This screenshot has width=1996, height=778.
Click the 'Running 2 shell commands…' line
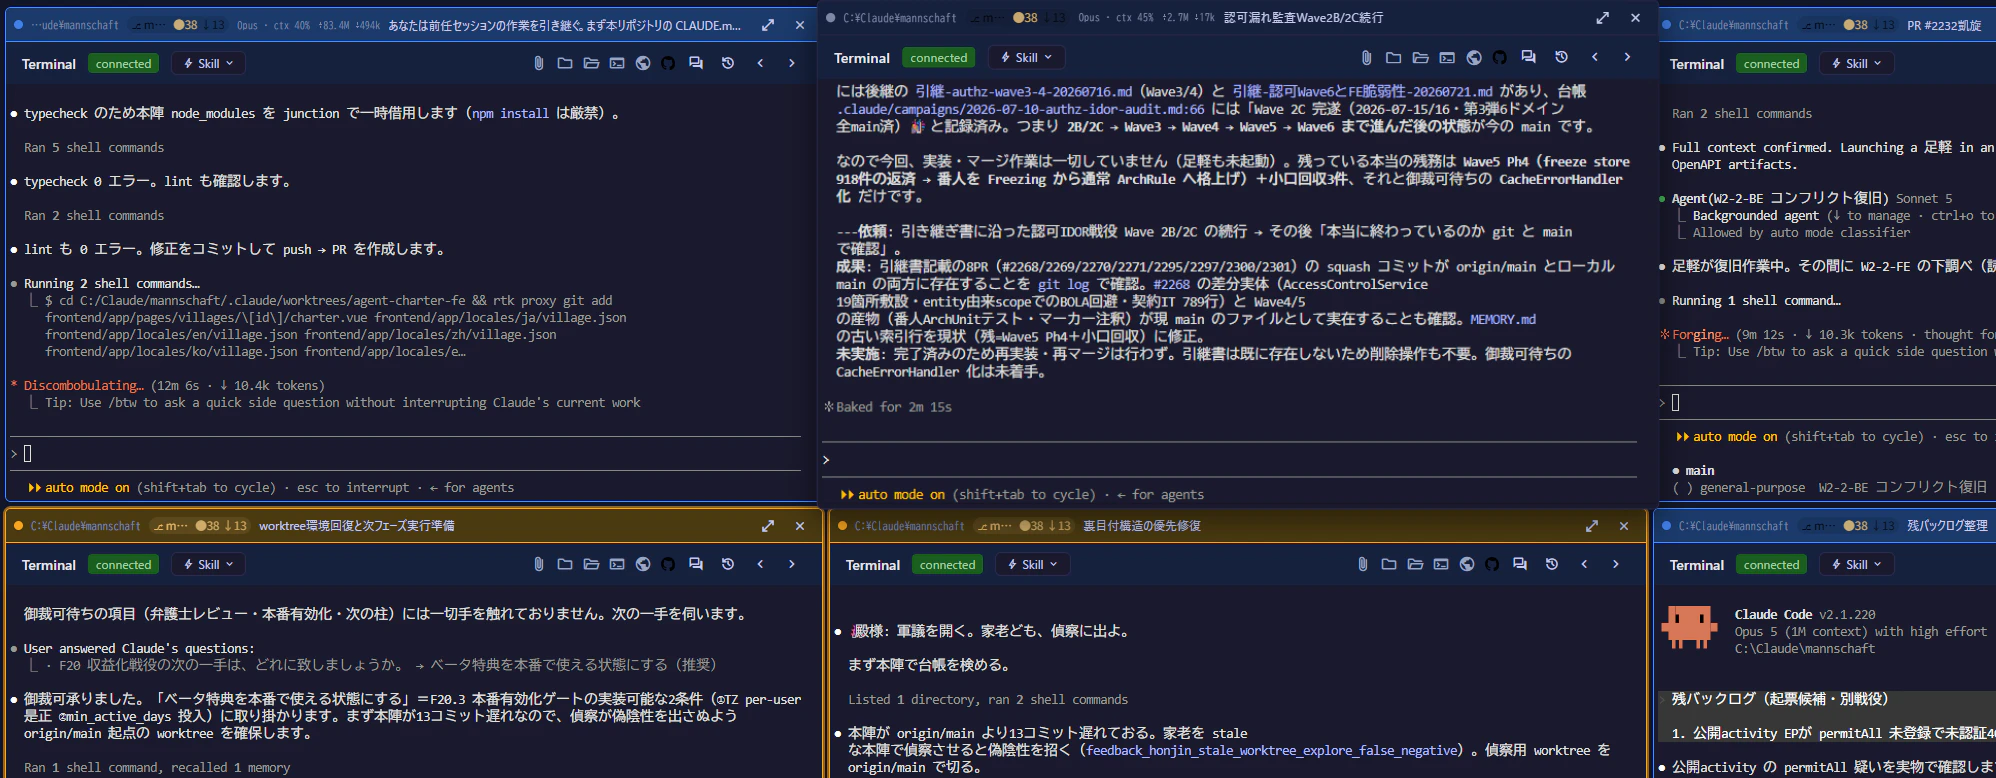[x=112, y=283]
